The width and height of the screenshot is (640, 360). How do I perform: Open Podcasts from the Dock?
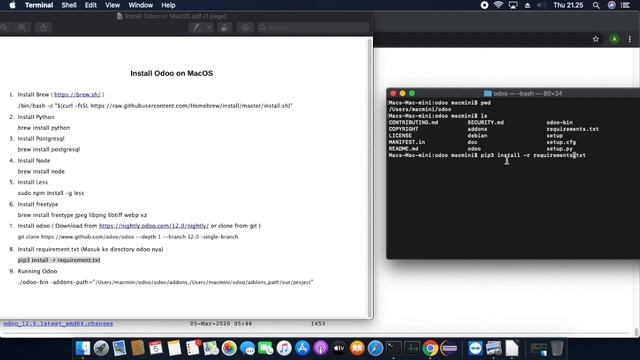321,348
